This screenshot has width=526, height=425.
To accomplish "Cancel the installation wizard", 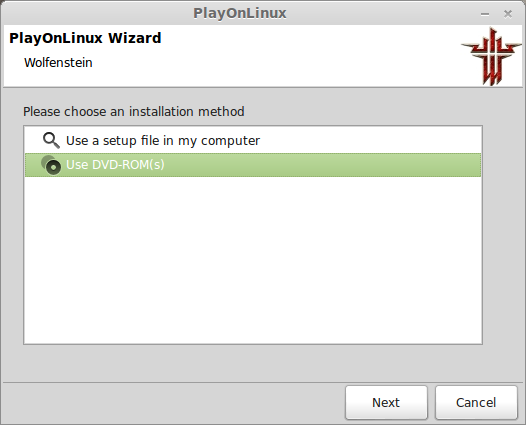I will point(476,403).
